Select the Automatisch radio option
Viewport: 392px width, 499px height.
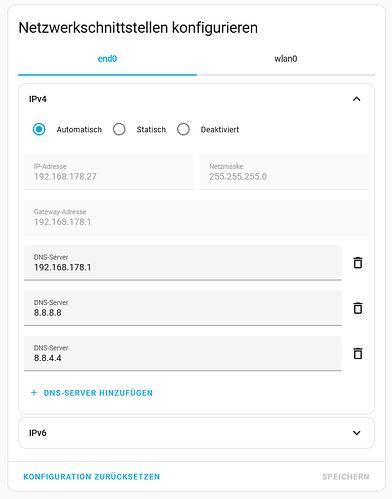pos(39,129)
